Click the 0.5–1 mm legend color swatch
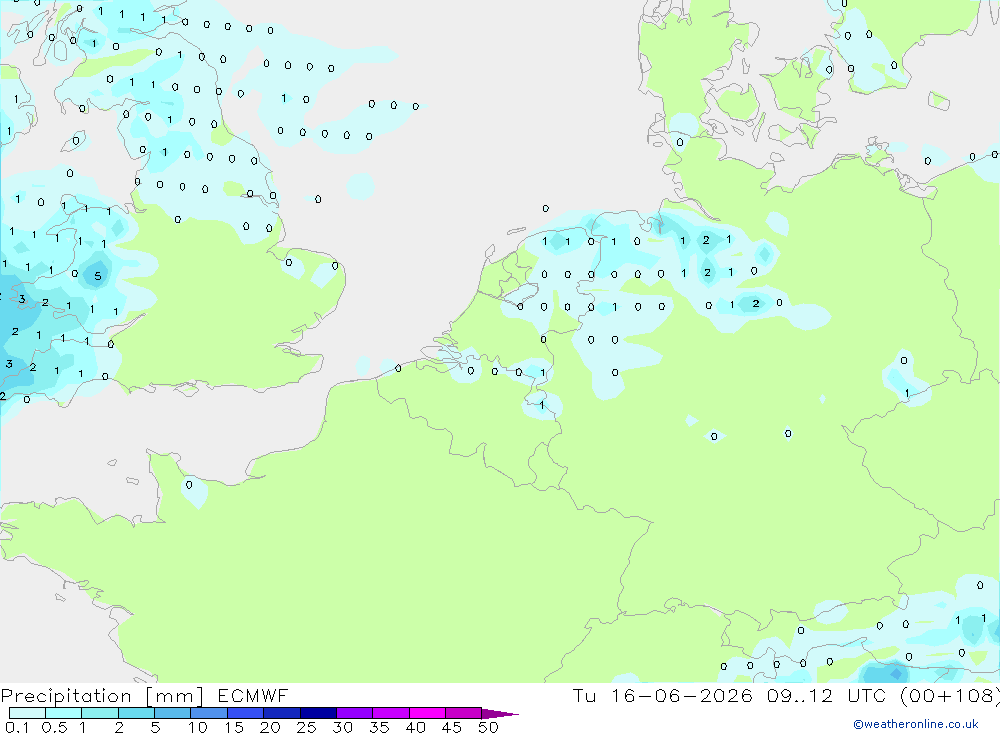 click(x=64, y=713)
